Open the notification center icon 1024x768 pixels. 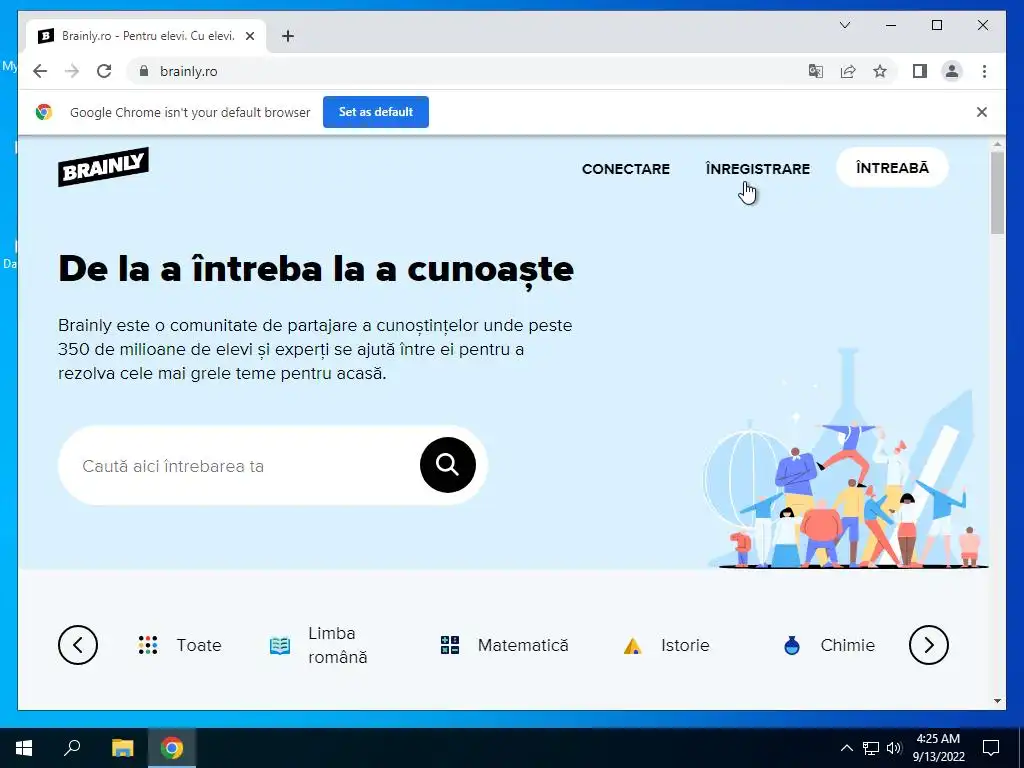[991, 748]
